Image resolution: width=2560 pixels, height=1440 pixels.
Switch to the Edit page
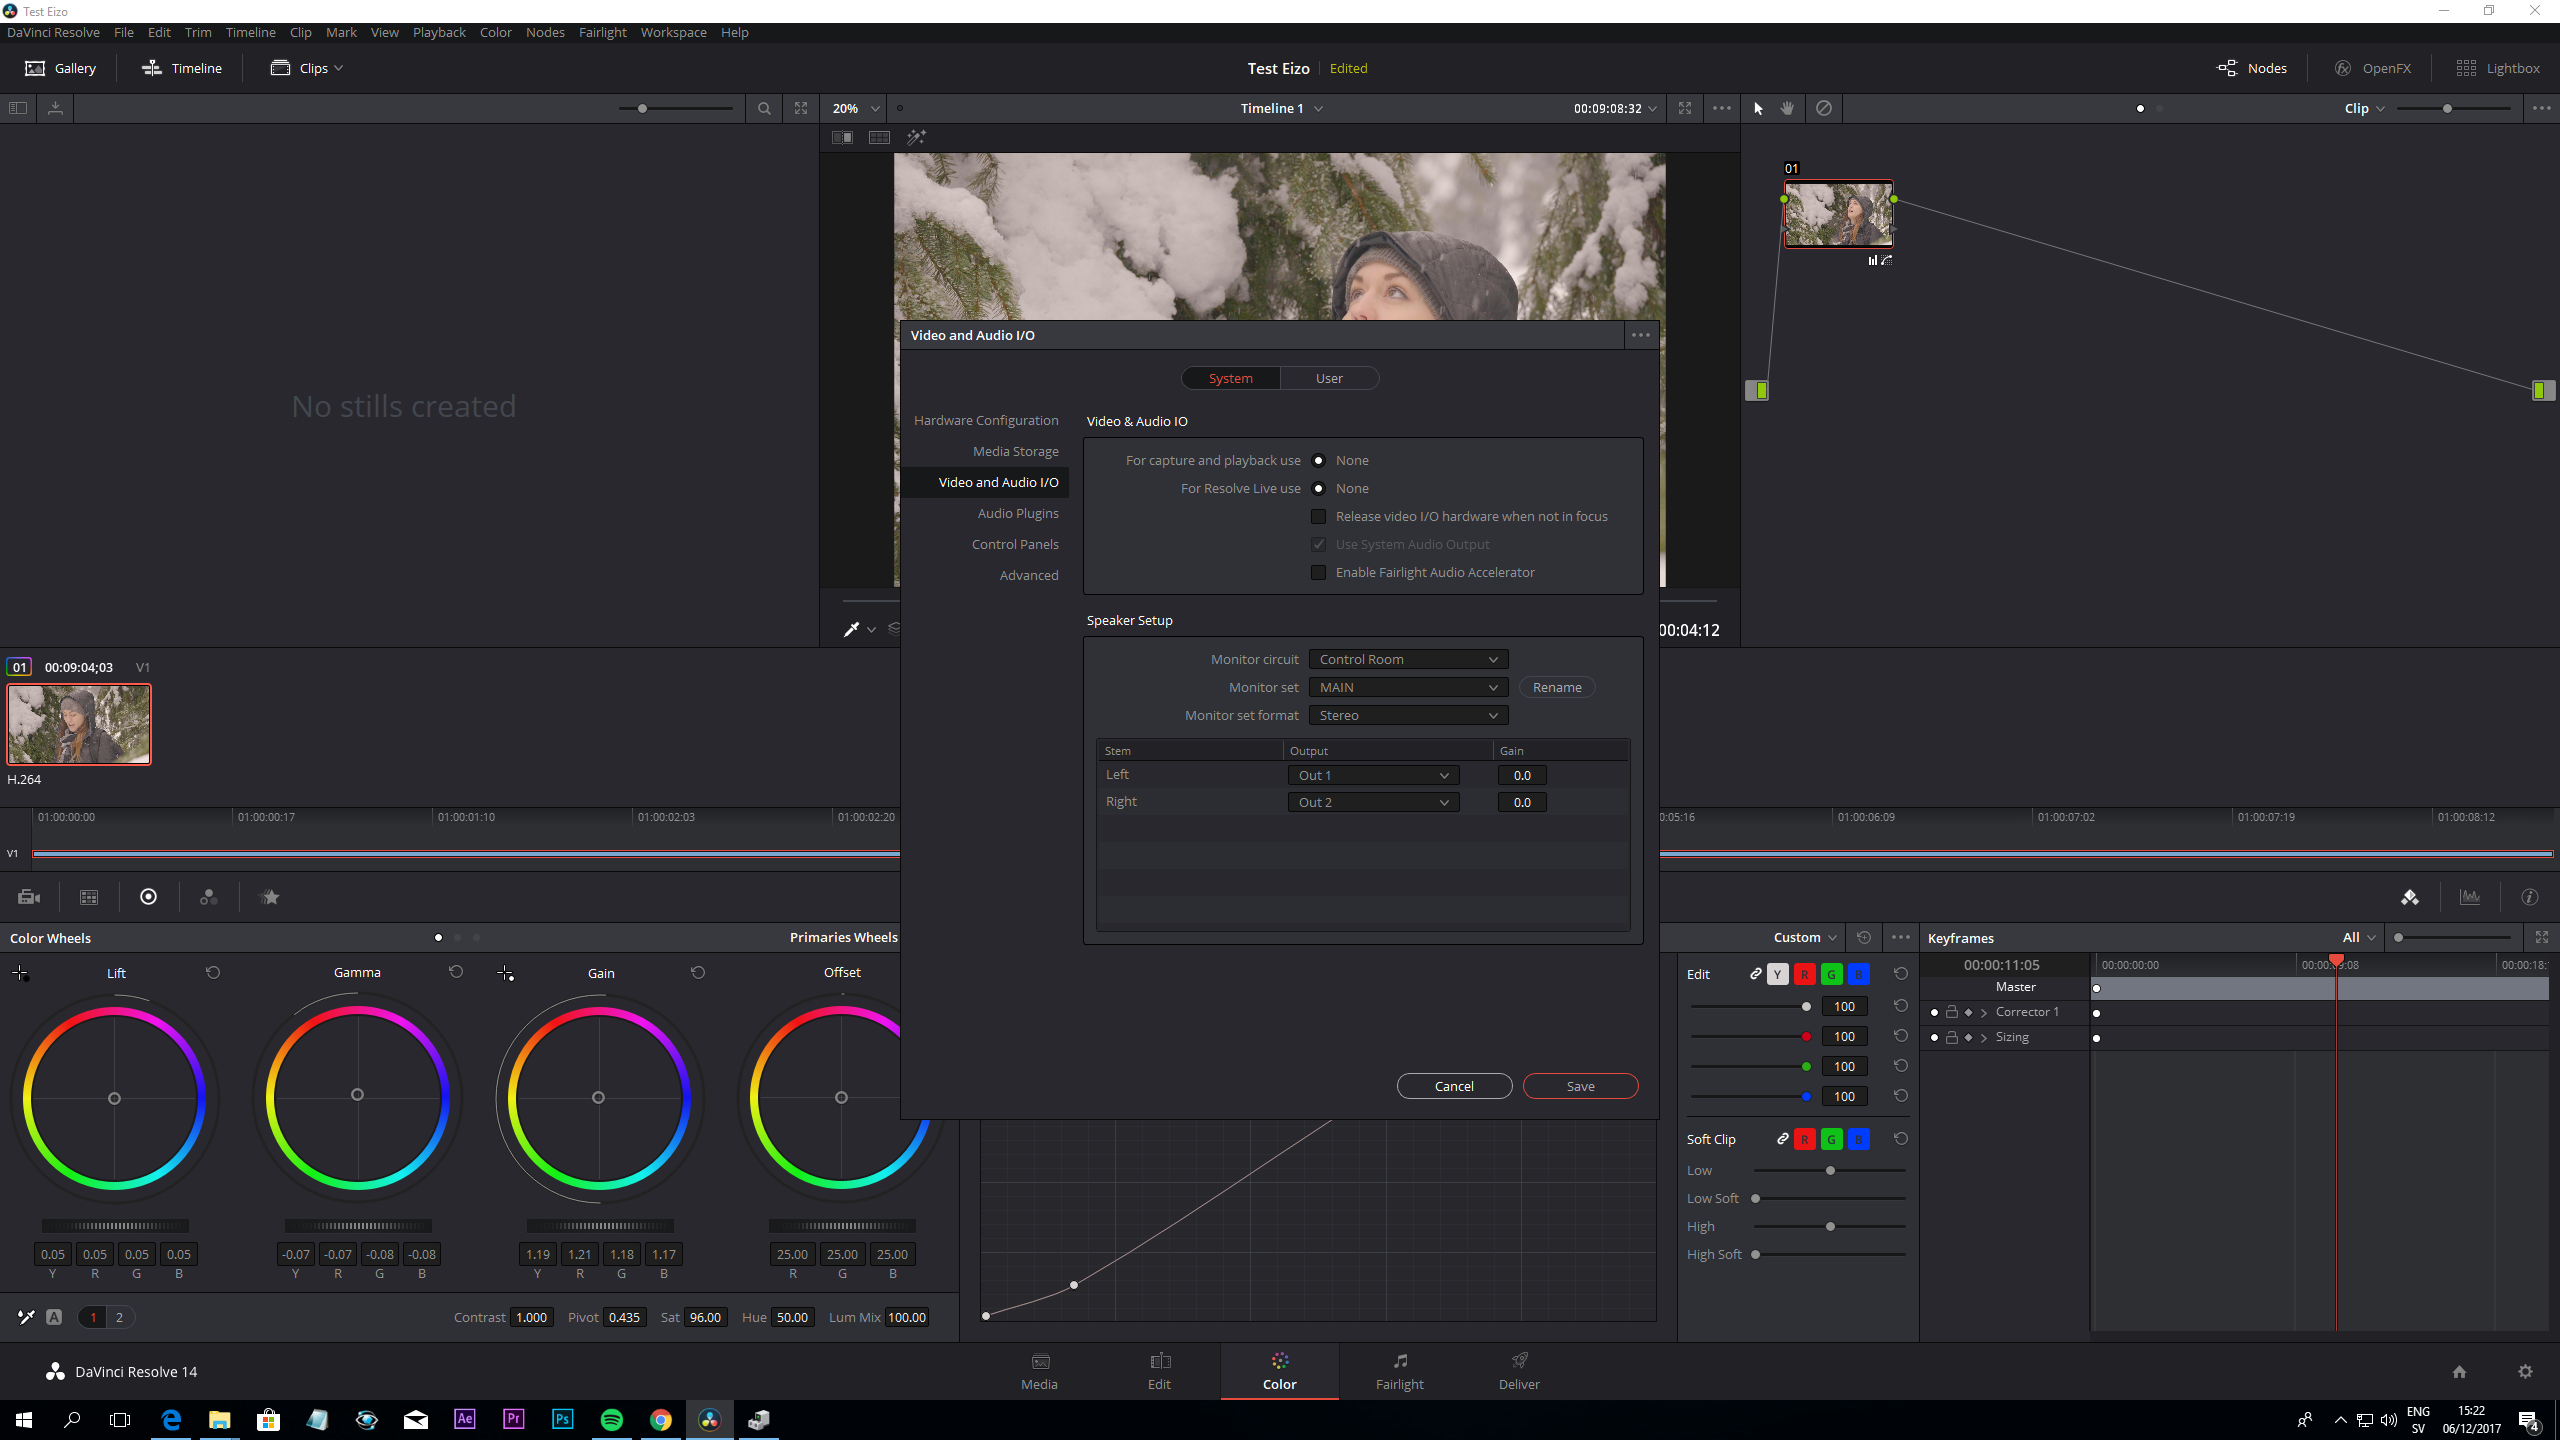pos(1159,1371)
